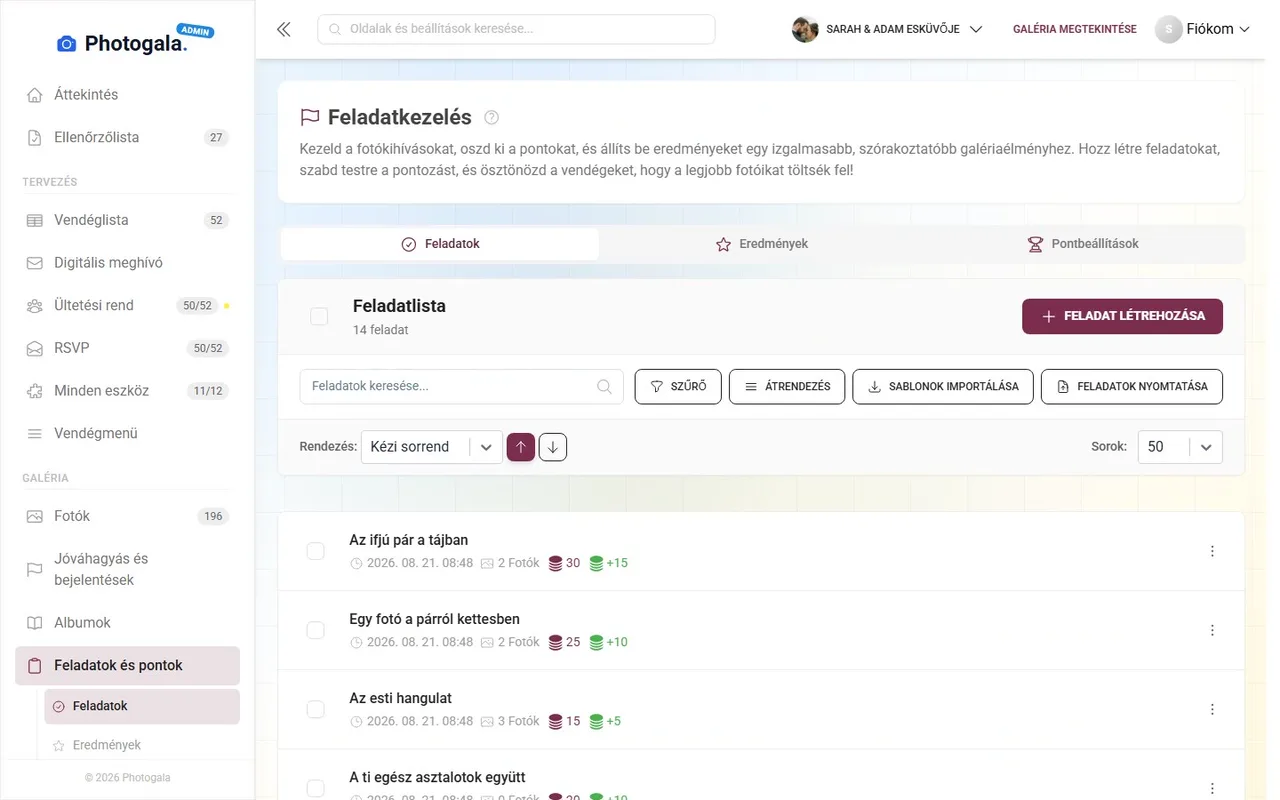The width and height of the screenshot is (1280, 800).
Task: Check the box for Az esti hangulat
Action: tap(315, 709)
